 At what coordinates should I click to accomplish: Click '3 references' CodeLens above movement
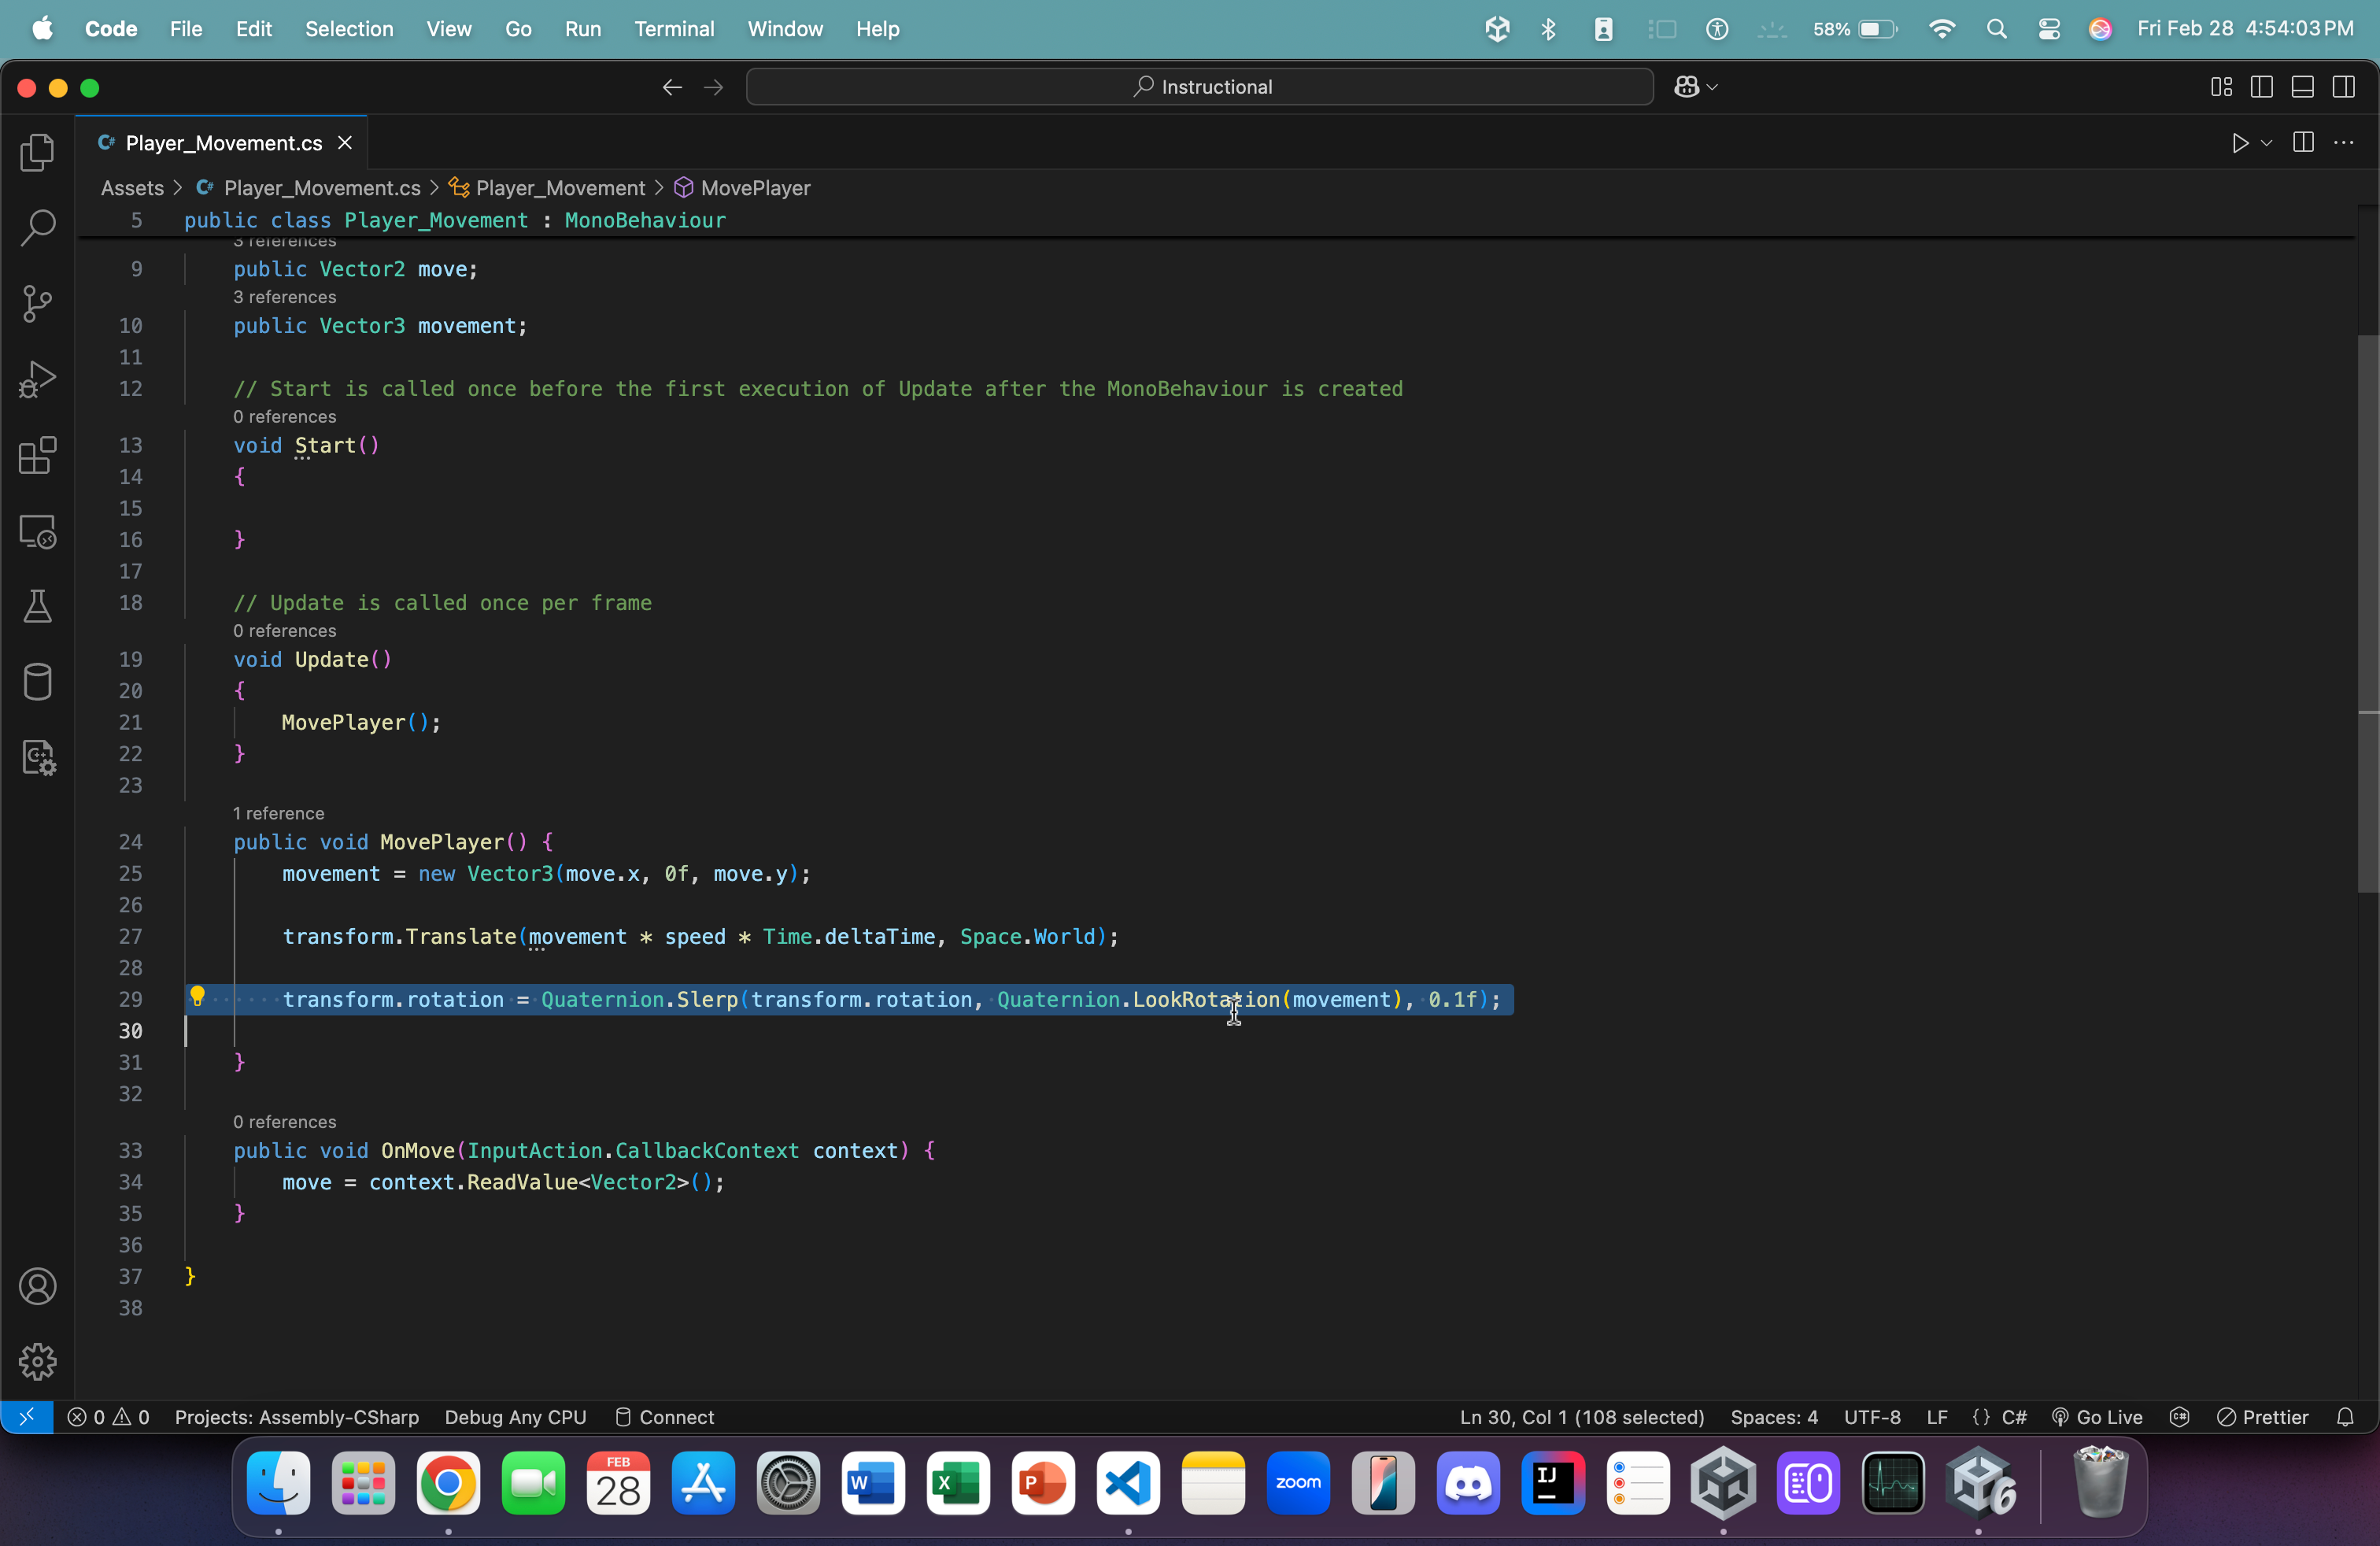pos(284,297)
